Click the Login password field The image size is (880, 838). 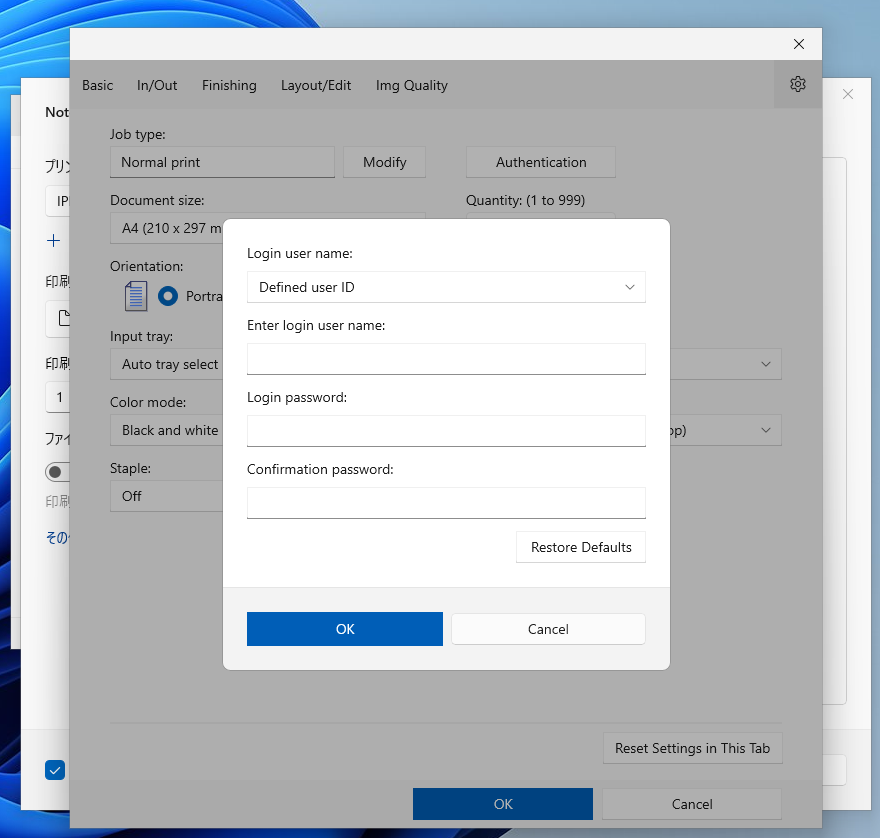[446, 431]
